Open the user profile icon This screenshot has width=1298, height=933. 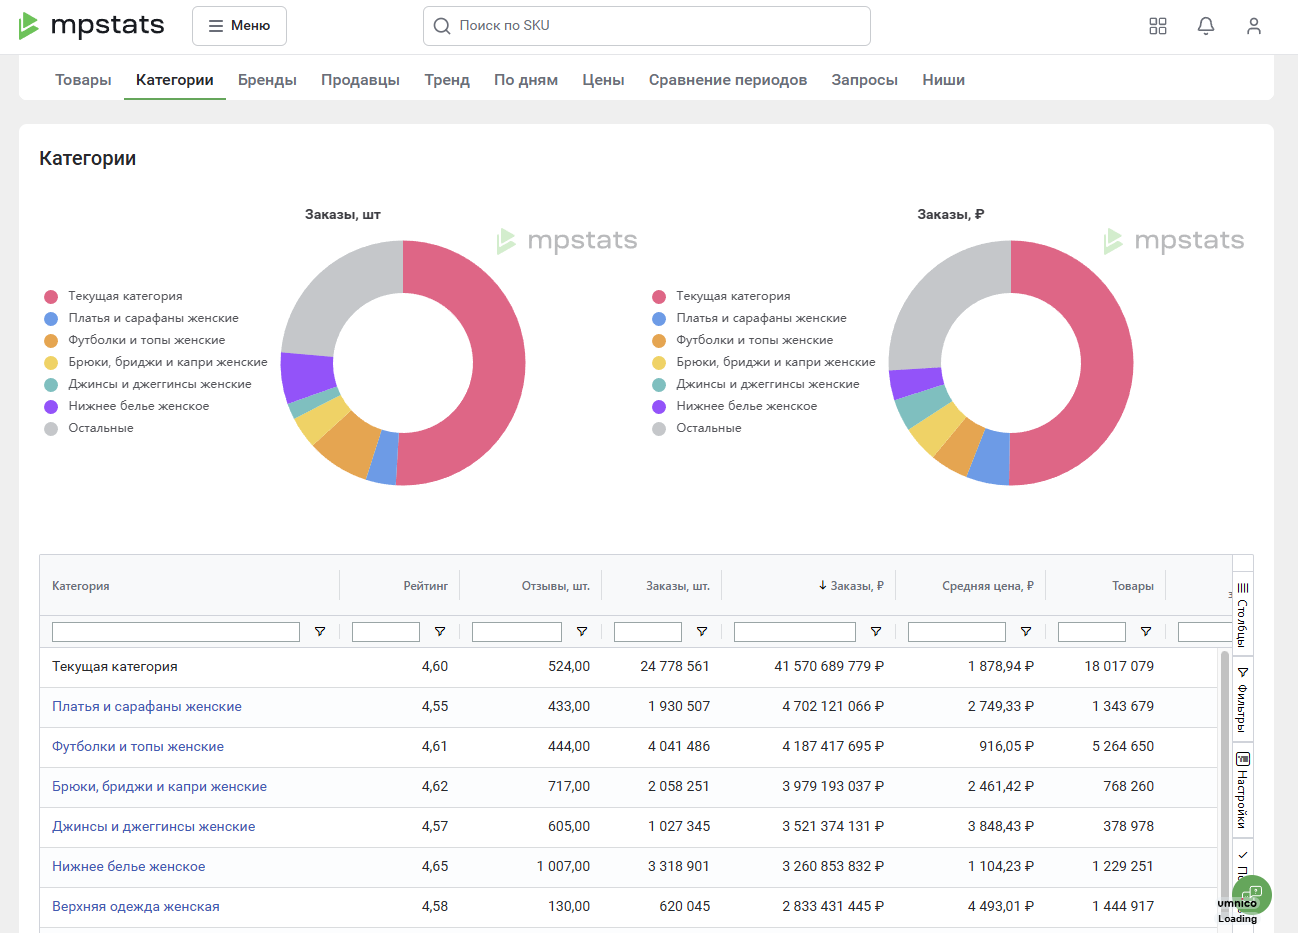coord(1254,26)
